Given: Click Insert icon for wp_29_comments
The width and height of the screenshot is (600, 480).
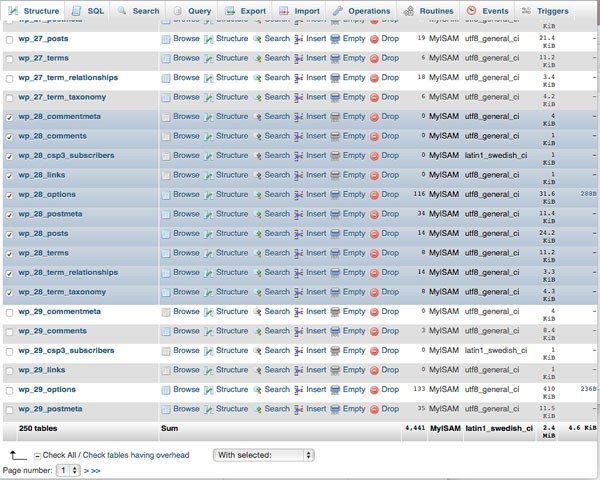Looking at the screenshot, I should [299, 331].
